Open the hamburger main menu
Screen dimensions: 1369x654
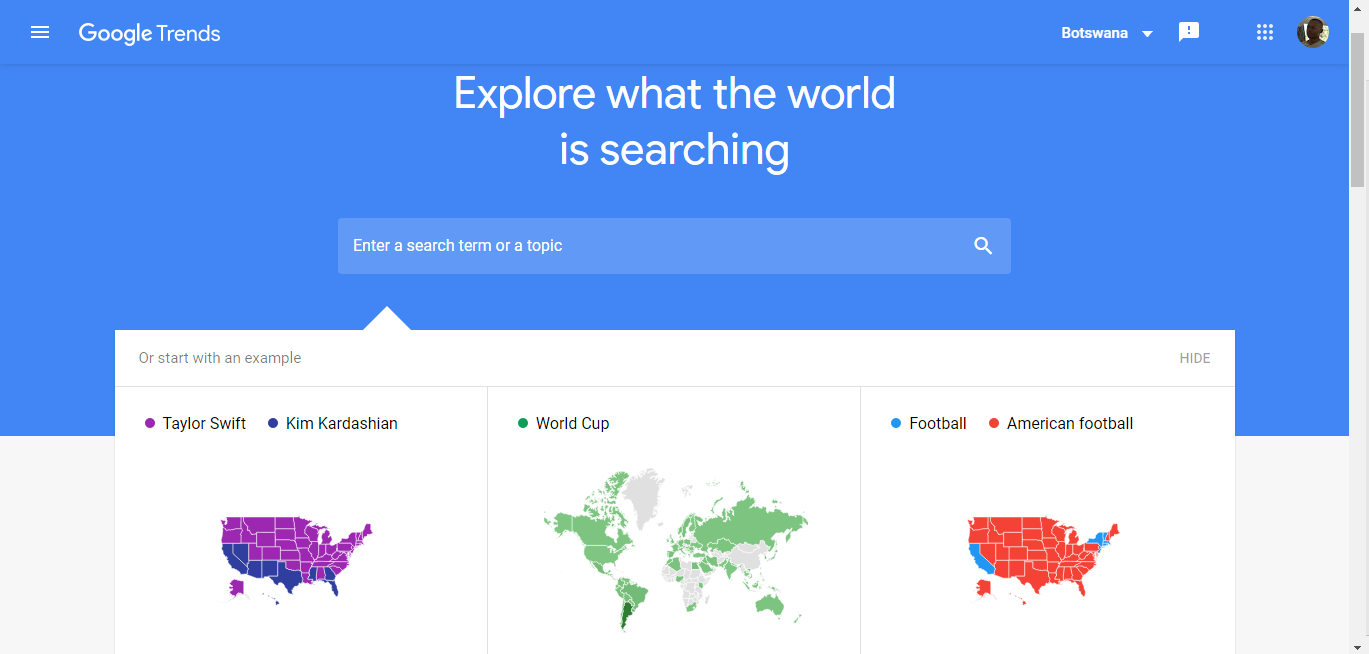point(40,33)
